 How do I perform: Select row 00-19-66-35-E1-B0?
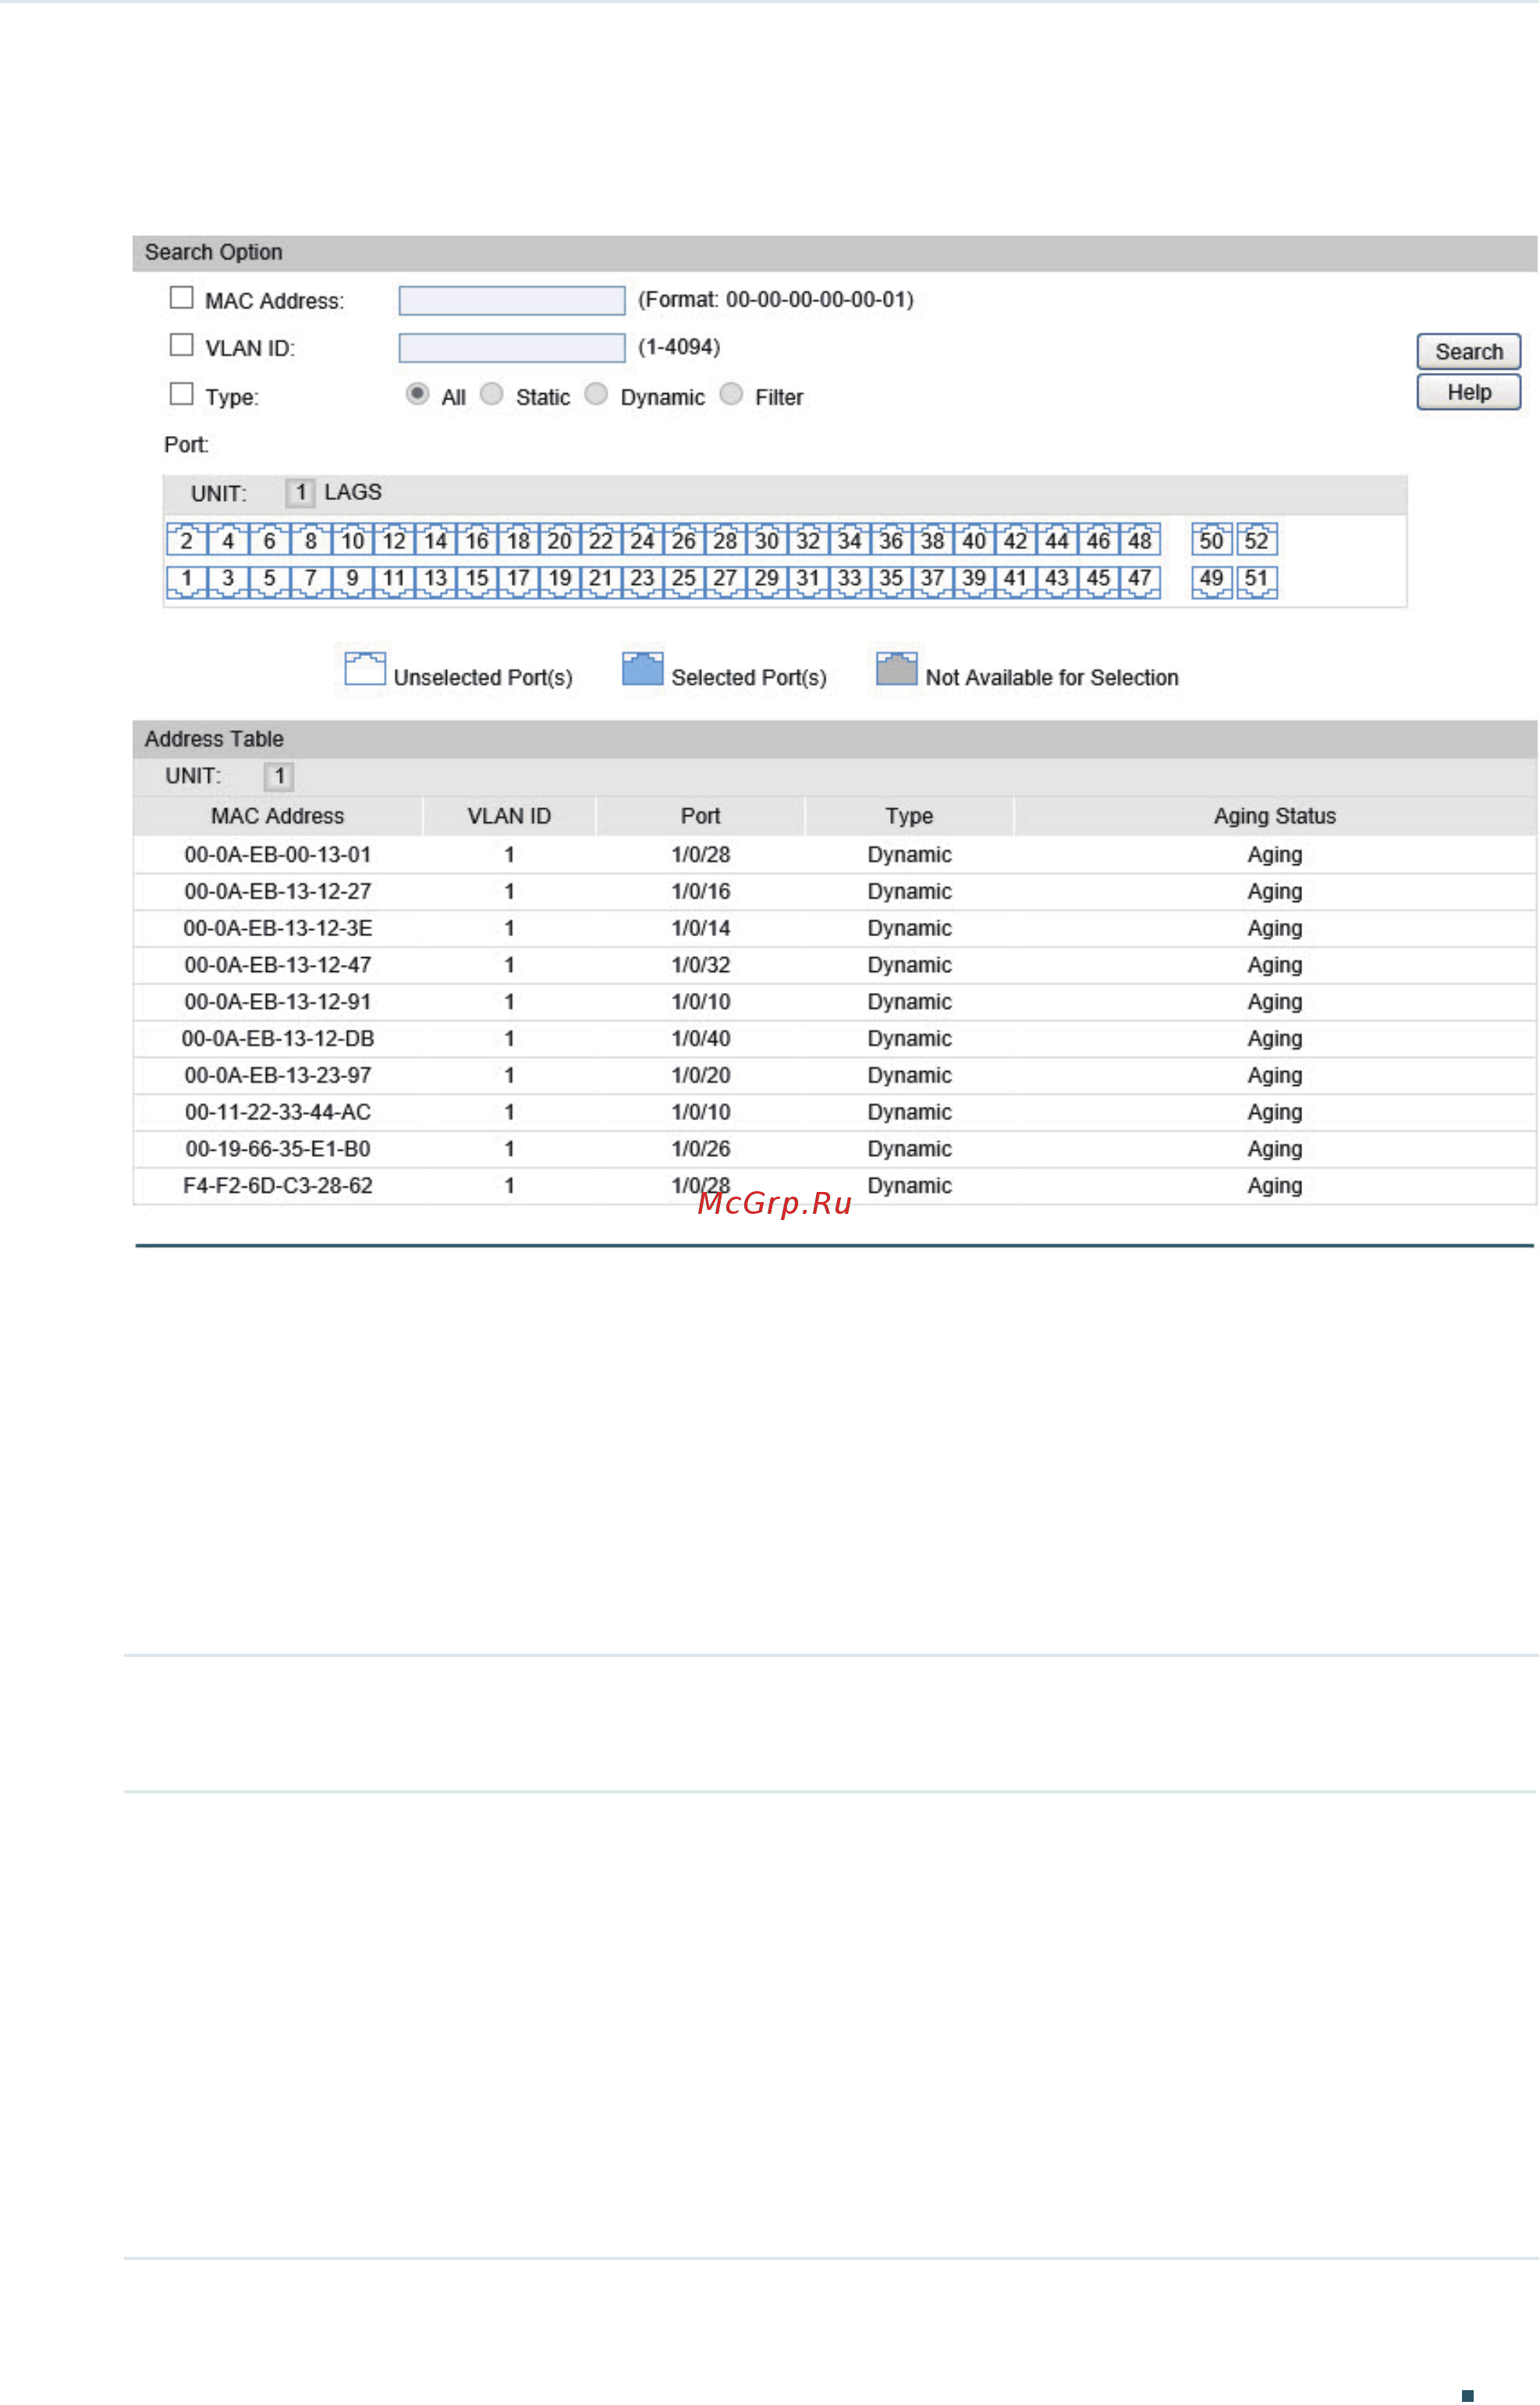[835, 1149]
